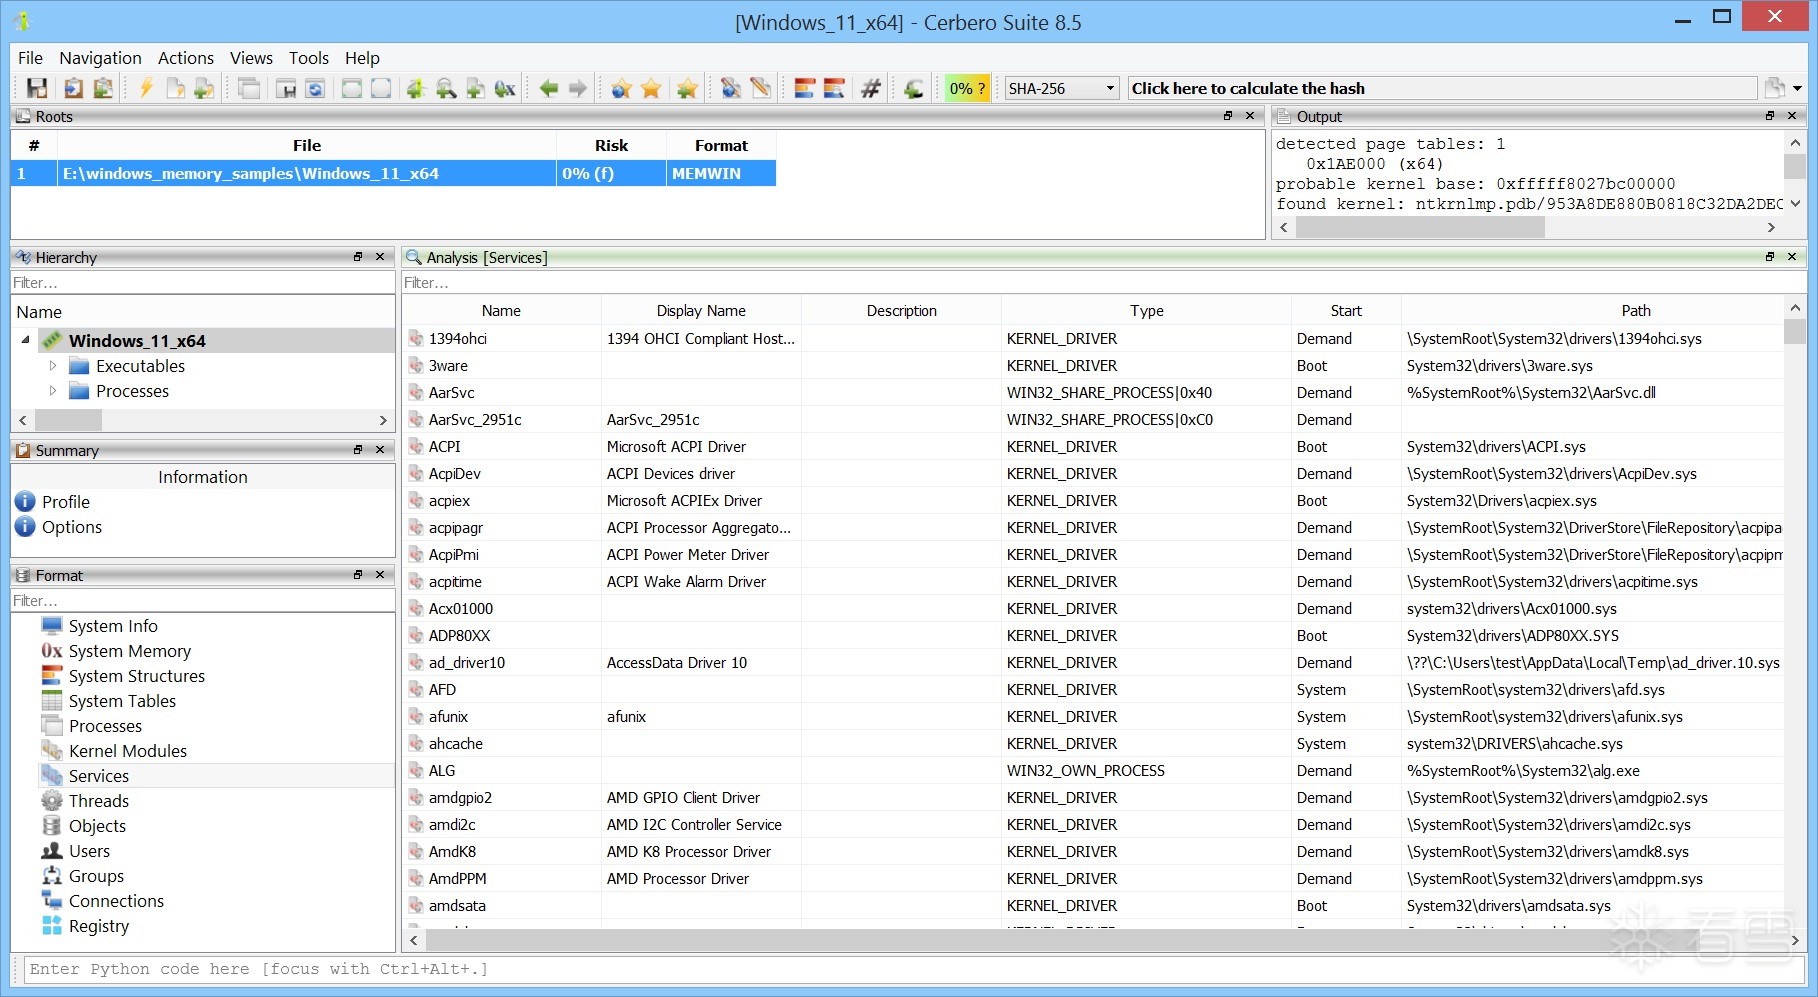Viewport: 1818px width, 997px height.
Task: Click the pencil and page toolbar icon
Action: 761,89
